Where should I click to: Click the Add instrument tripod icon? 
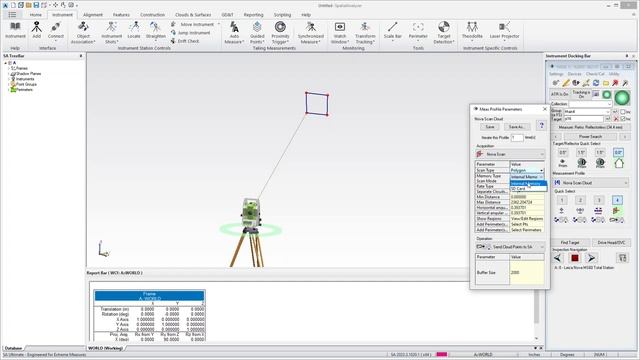click(x=37, y=27)
